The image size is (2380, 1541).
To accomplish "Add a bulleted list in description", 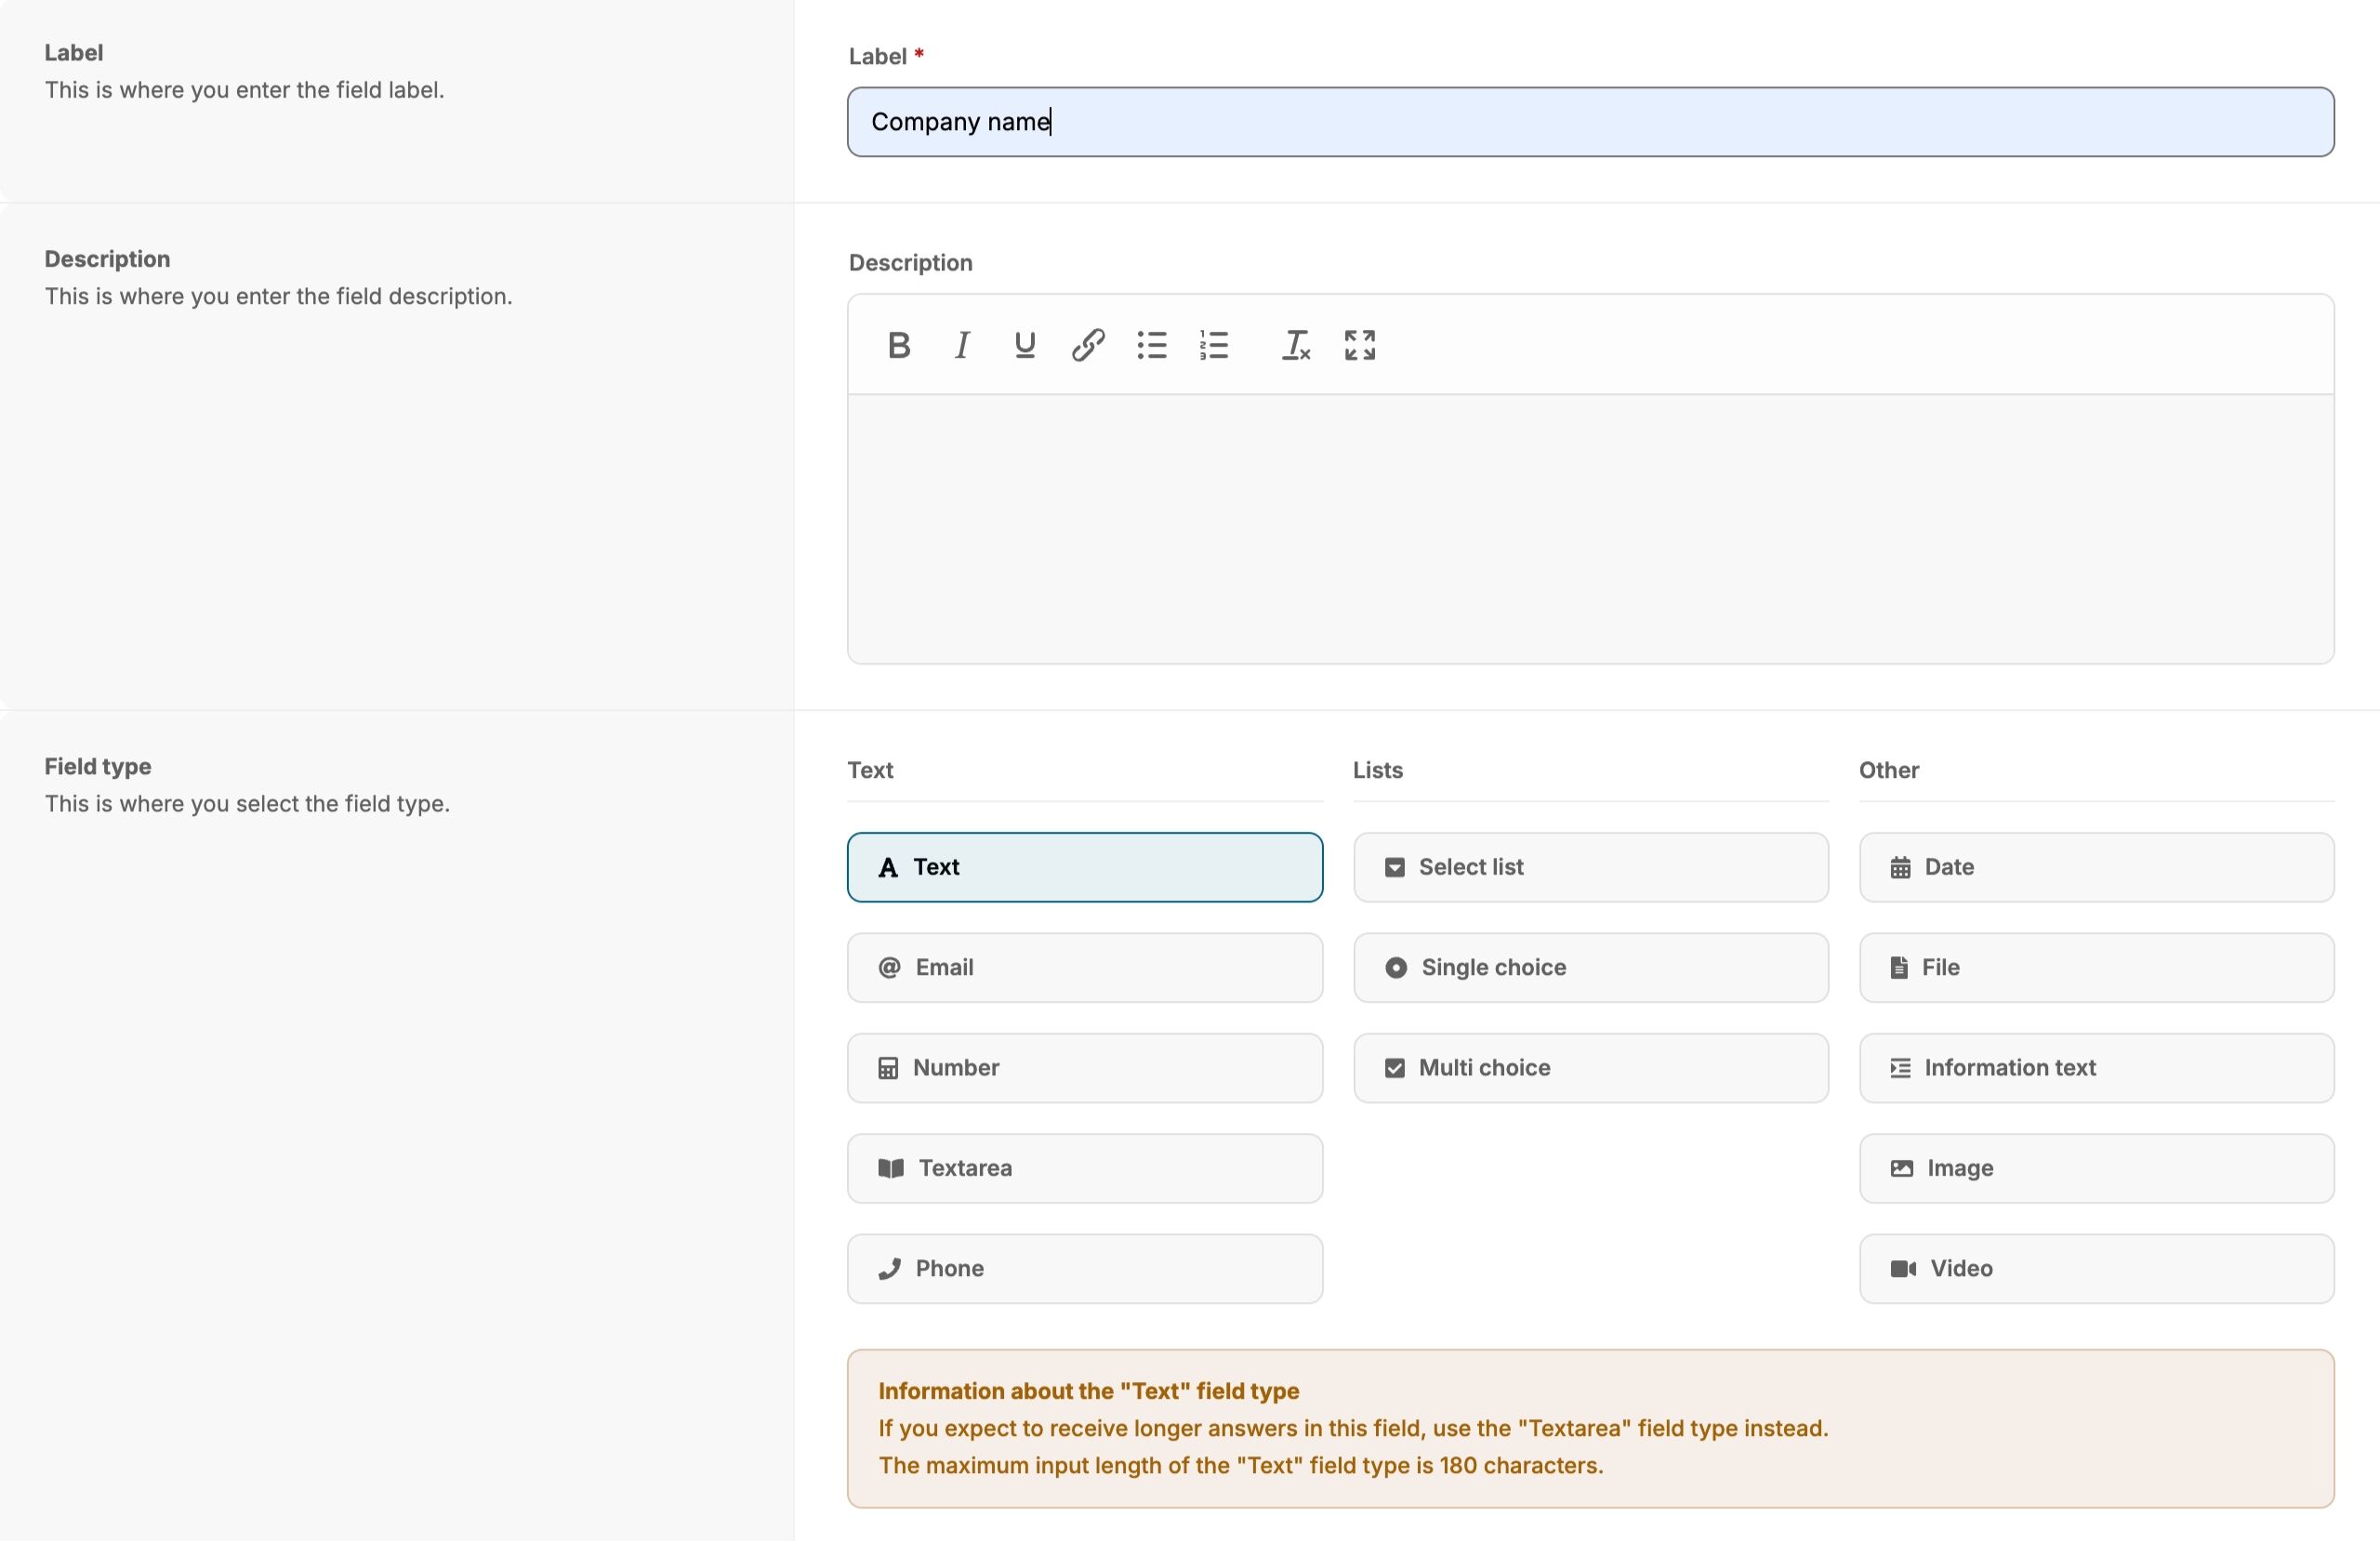I will (x=1151, y=345).
